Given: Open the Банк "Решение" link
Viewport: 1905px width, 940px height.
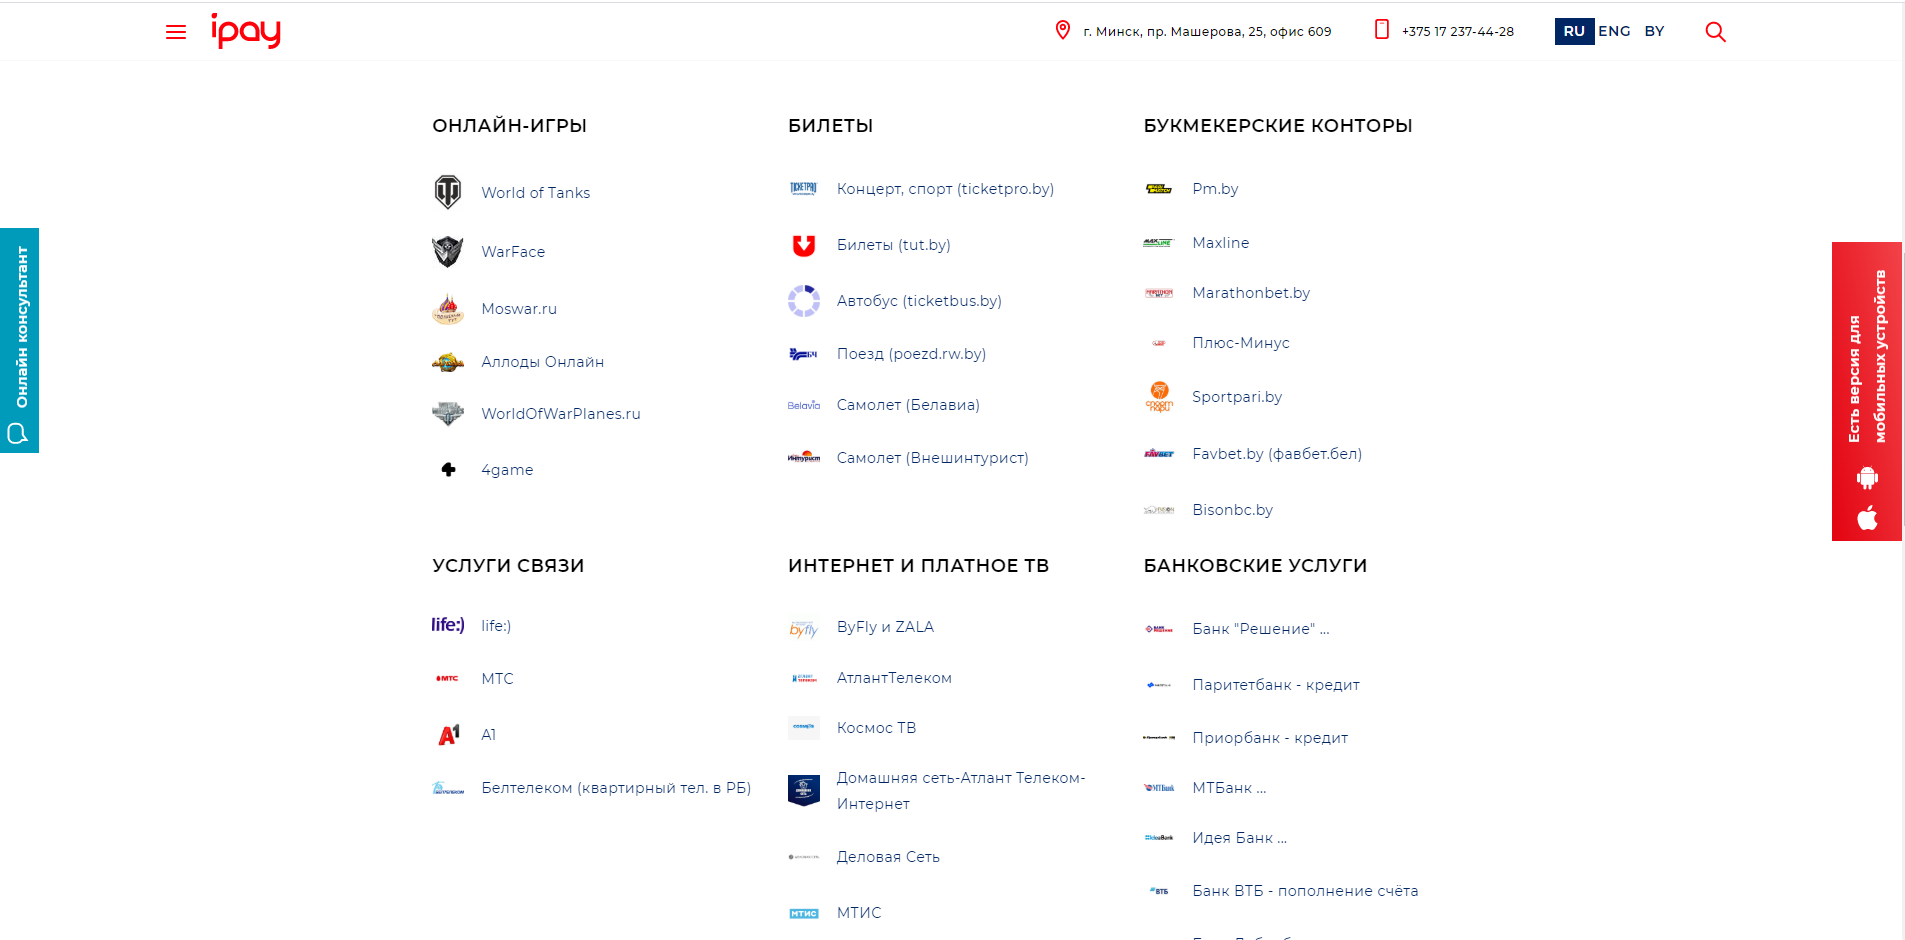Looking at the screenshot, I should pos(1261,629).
